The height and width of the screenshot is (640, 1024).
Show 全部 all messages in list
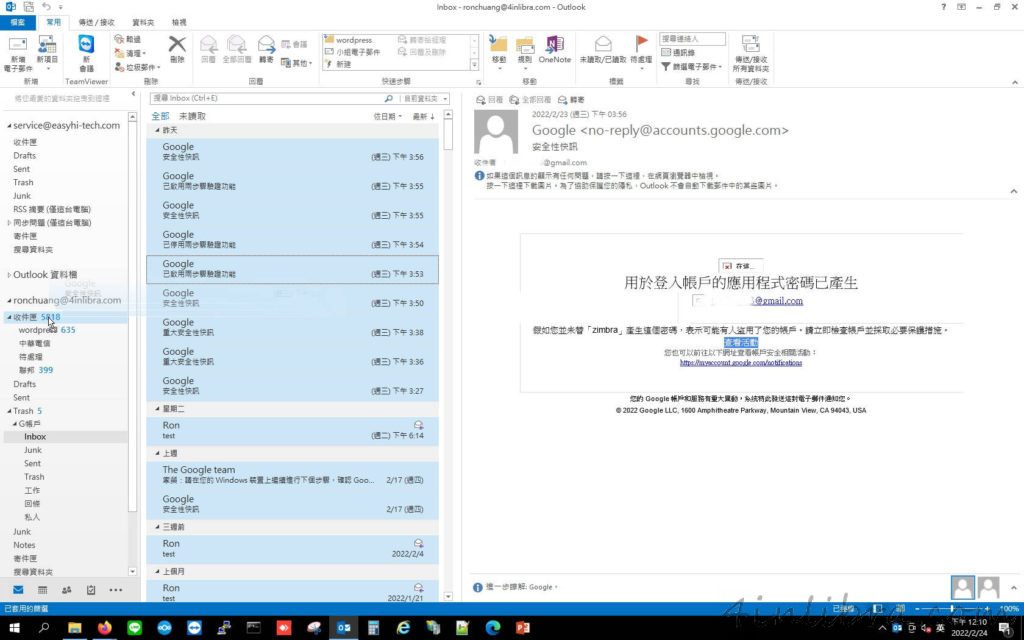pos(160,116)
